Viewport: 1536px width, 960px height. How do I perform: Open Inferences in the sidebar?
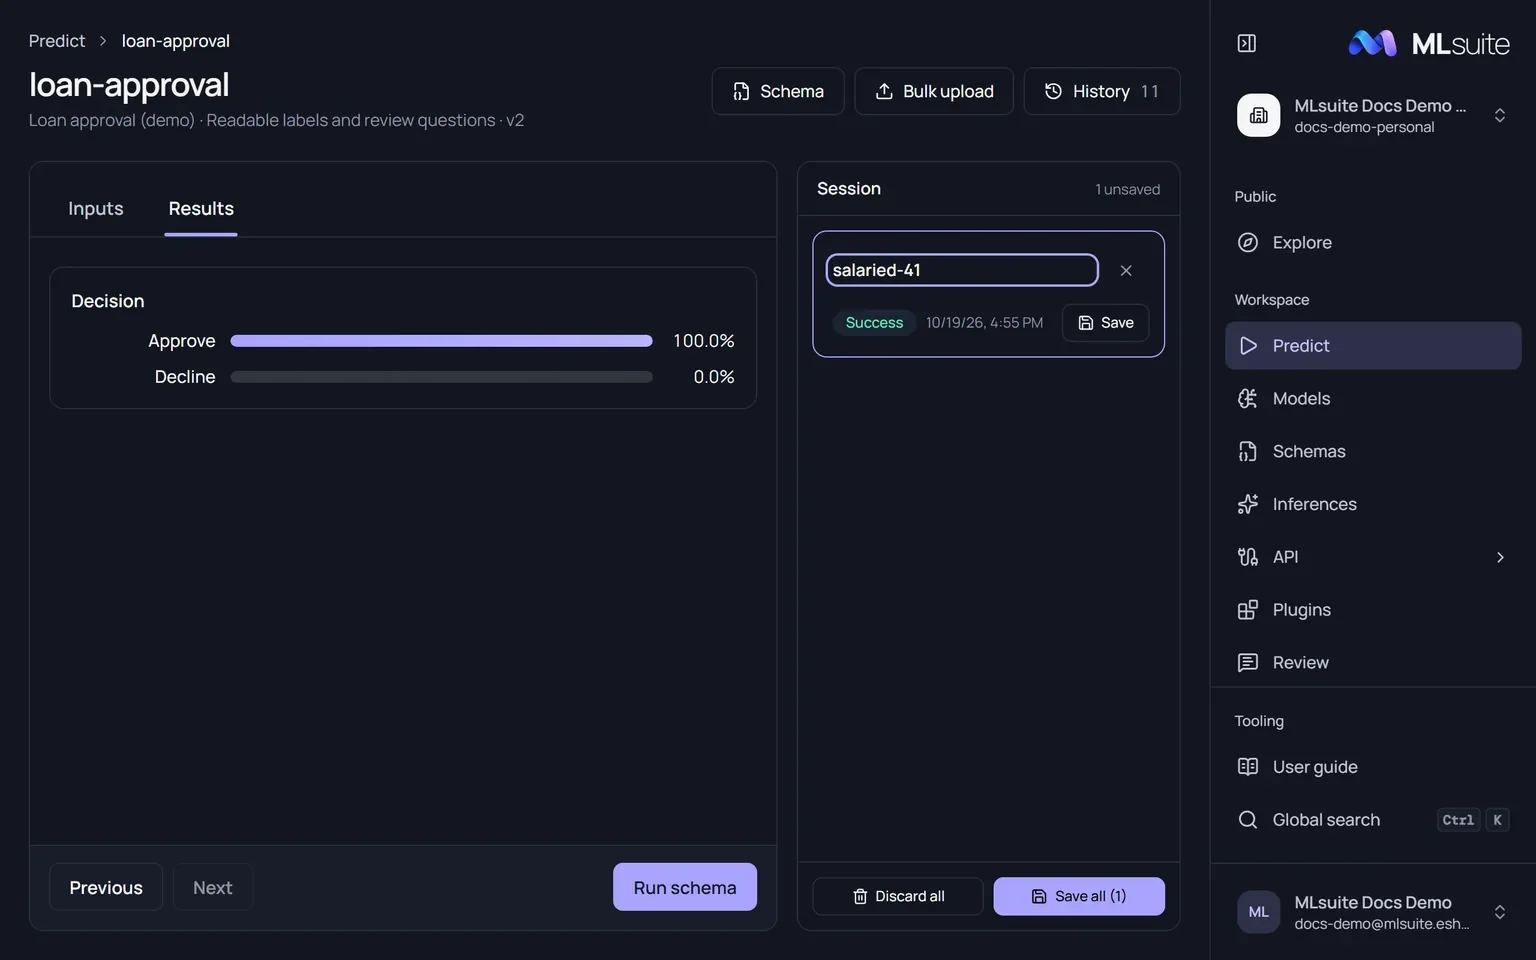[x=1372, y=504]
